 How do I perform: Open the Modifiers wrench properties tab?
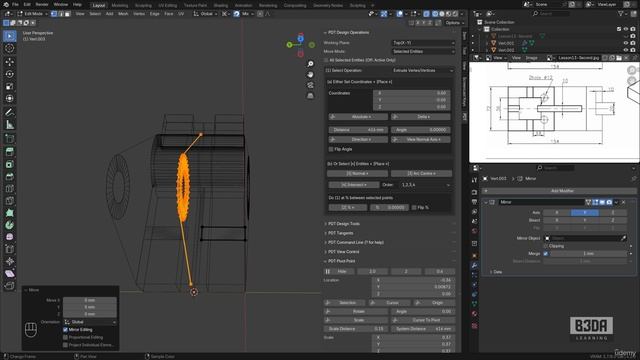474,265
